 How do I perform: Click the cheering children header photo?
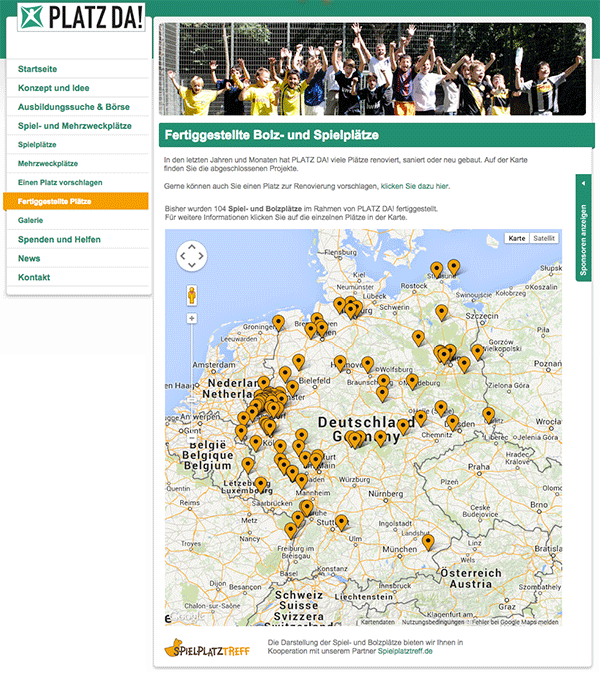372,69
